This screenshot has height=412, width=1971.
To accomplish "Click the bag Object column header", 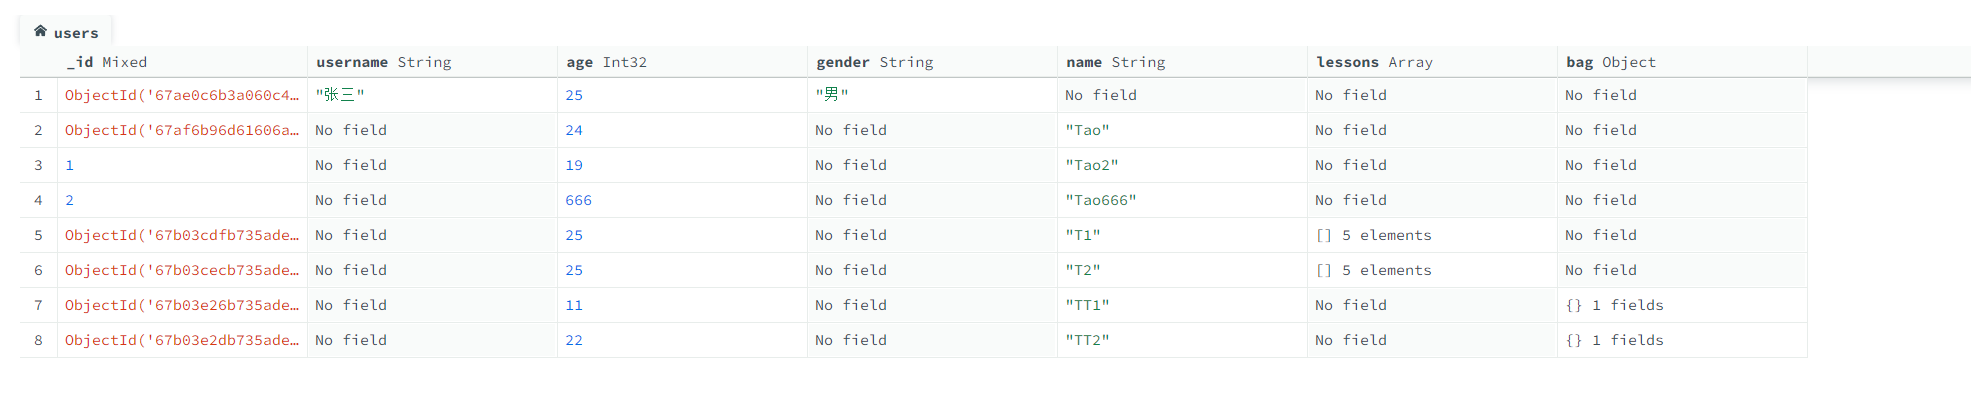I will 1610,62.
